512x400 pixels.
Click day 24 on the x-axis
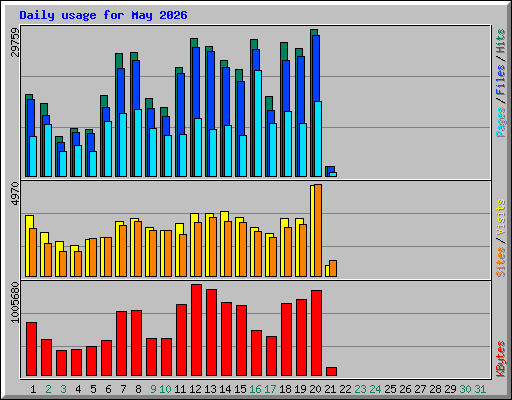(x=375, y=389)
